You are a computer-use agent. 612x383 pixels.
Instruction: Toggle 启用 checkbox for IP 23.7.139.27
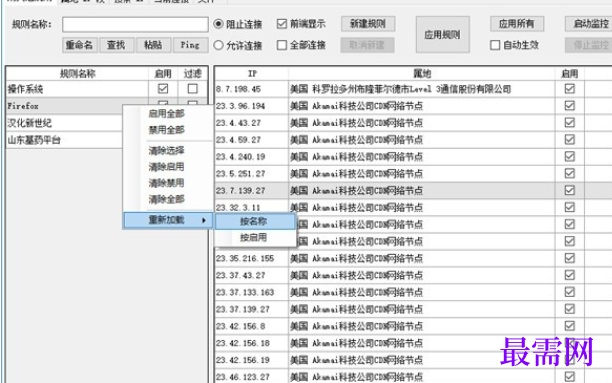(x=569, y=190)
